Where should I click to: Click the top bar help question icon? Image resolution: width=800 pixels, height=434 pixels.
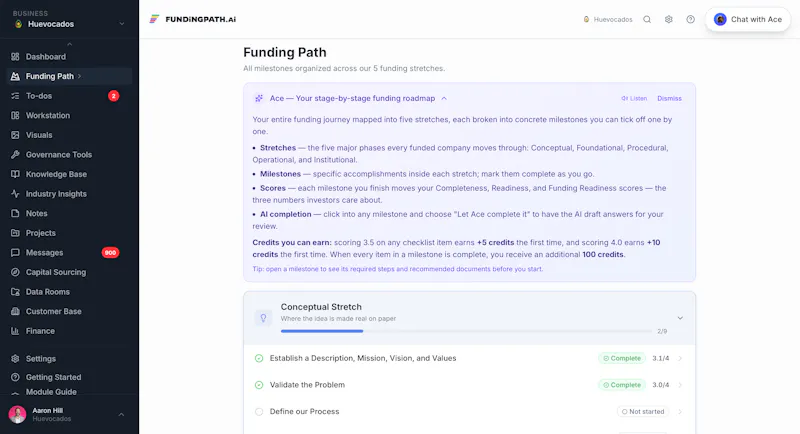[x=690, y=19]
